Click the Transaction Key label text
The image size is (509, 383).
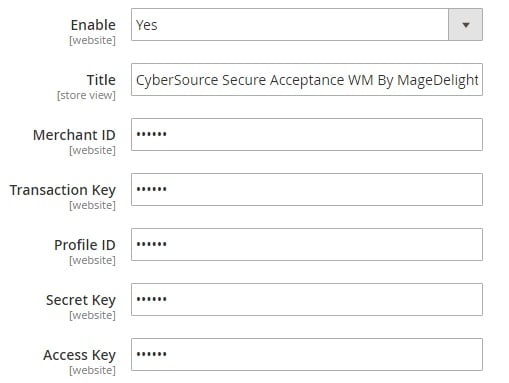(63, 190)
